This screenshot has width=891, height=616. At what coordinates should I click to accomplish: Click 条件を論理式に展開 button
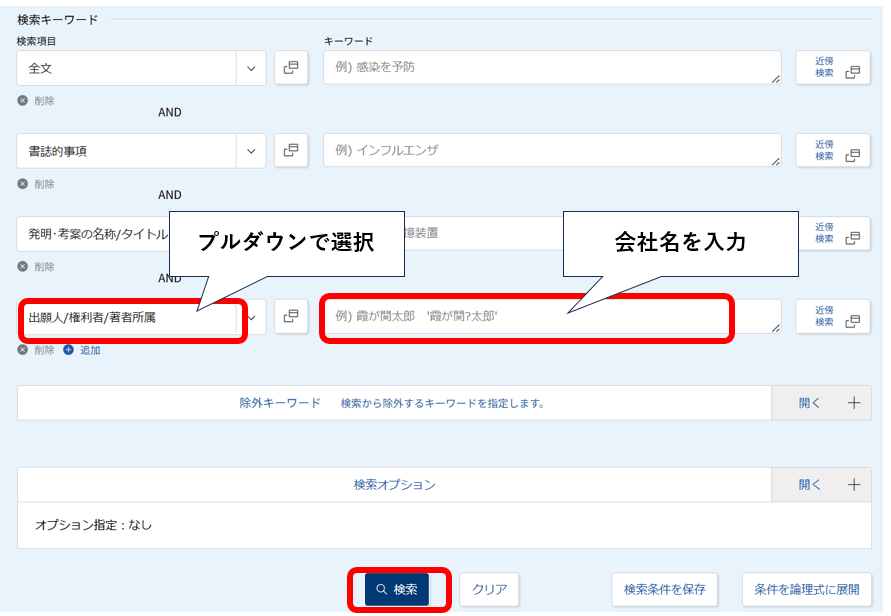pos(806,590)
